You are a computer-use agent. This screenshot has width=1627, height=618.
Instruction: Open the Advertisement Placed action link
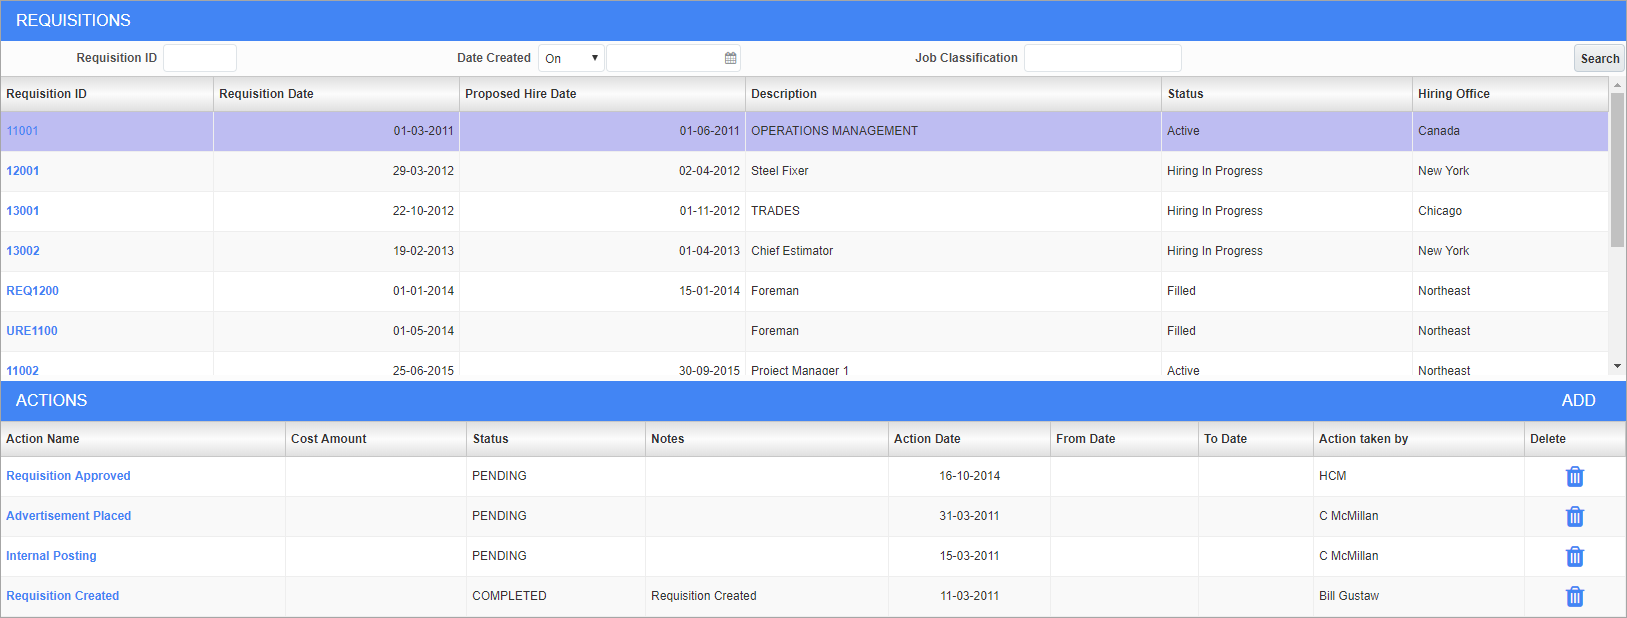tap(69, 516)
